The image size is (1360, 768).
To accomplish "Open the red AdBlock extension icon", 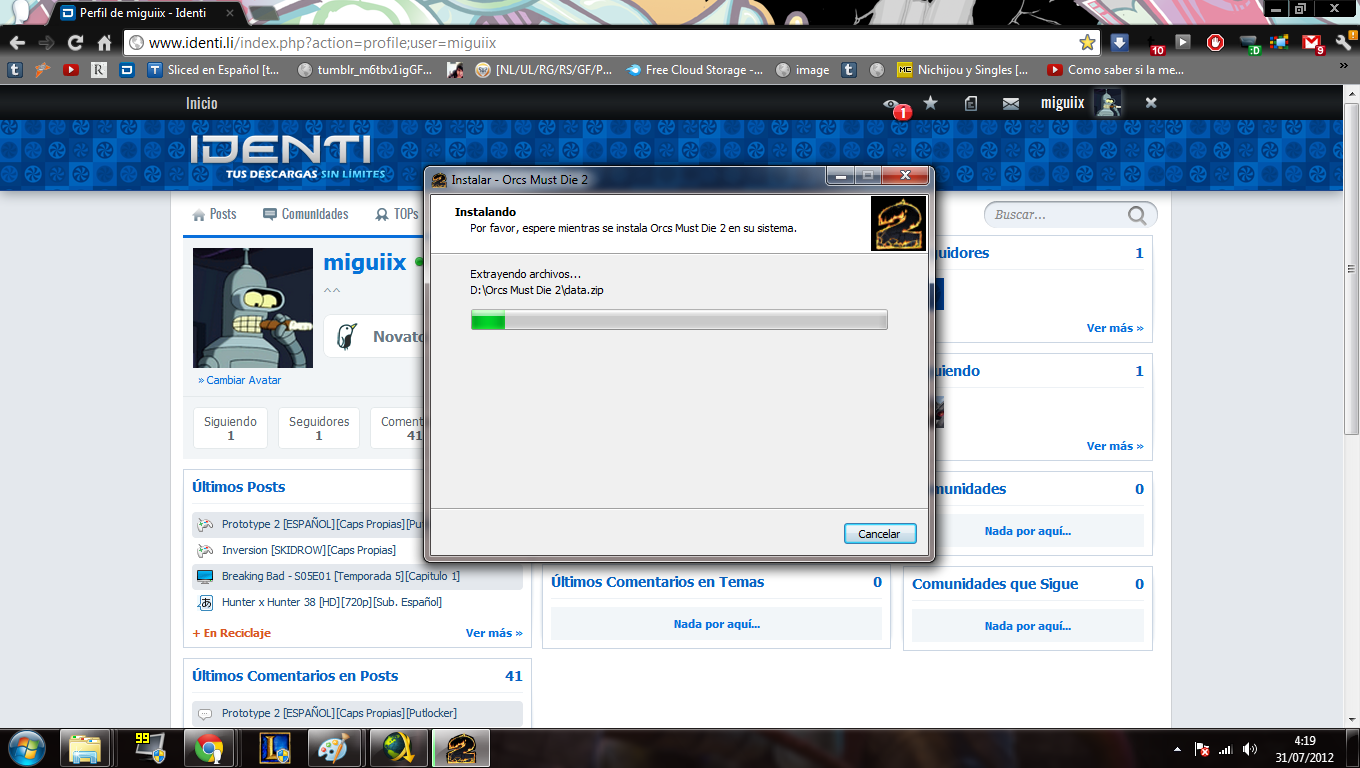I will [1216, 43].
